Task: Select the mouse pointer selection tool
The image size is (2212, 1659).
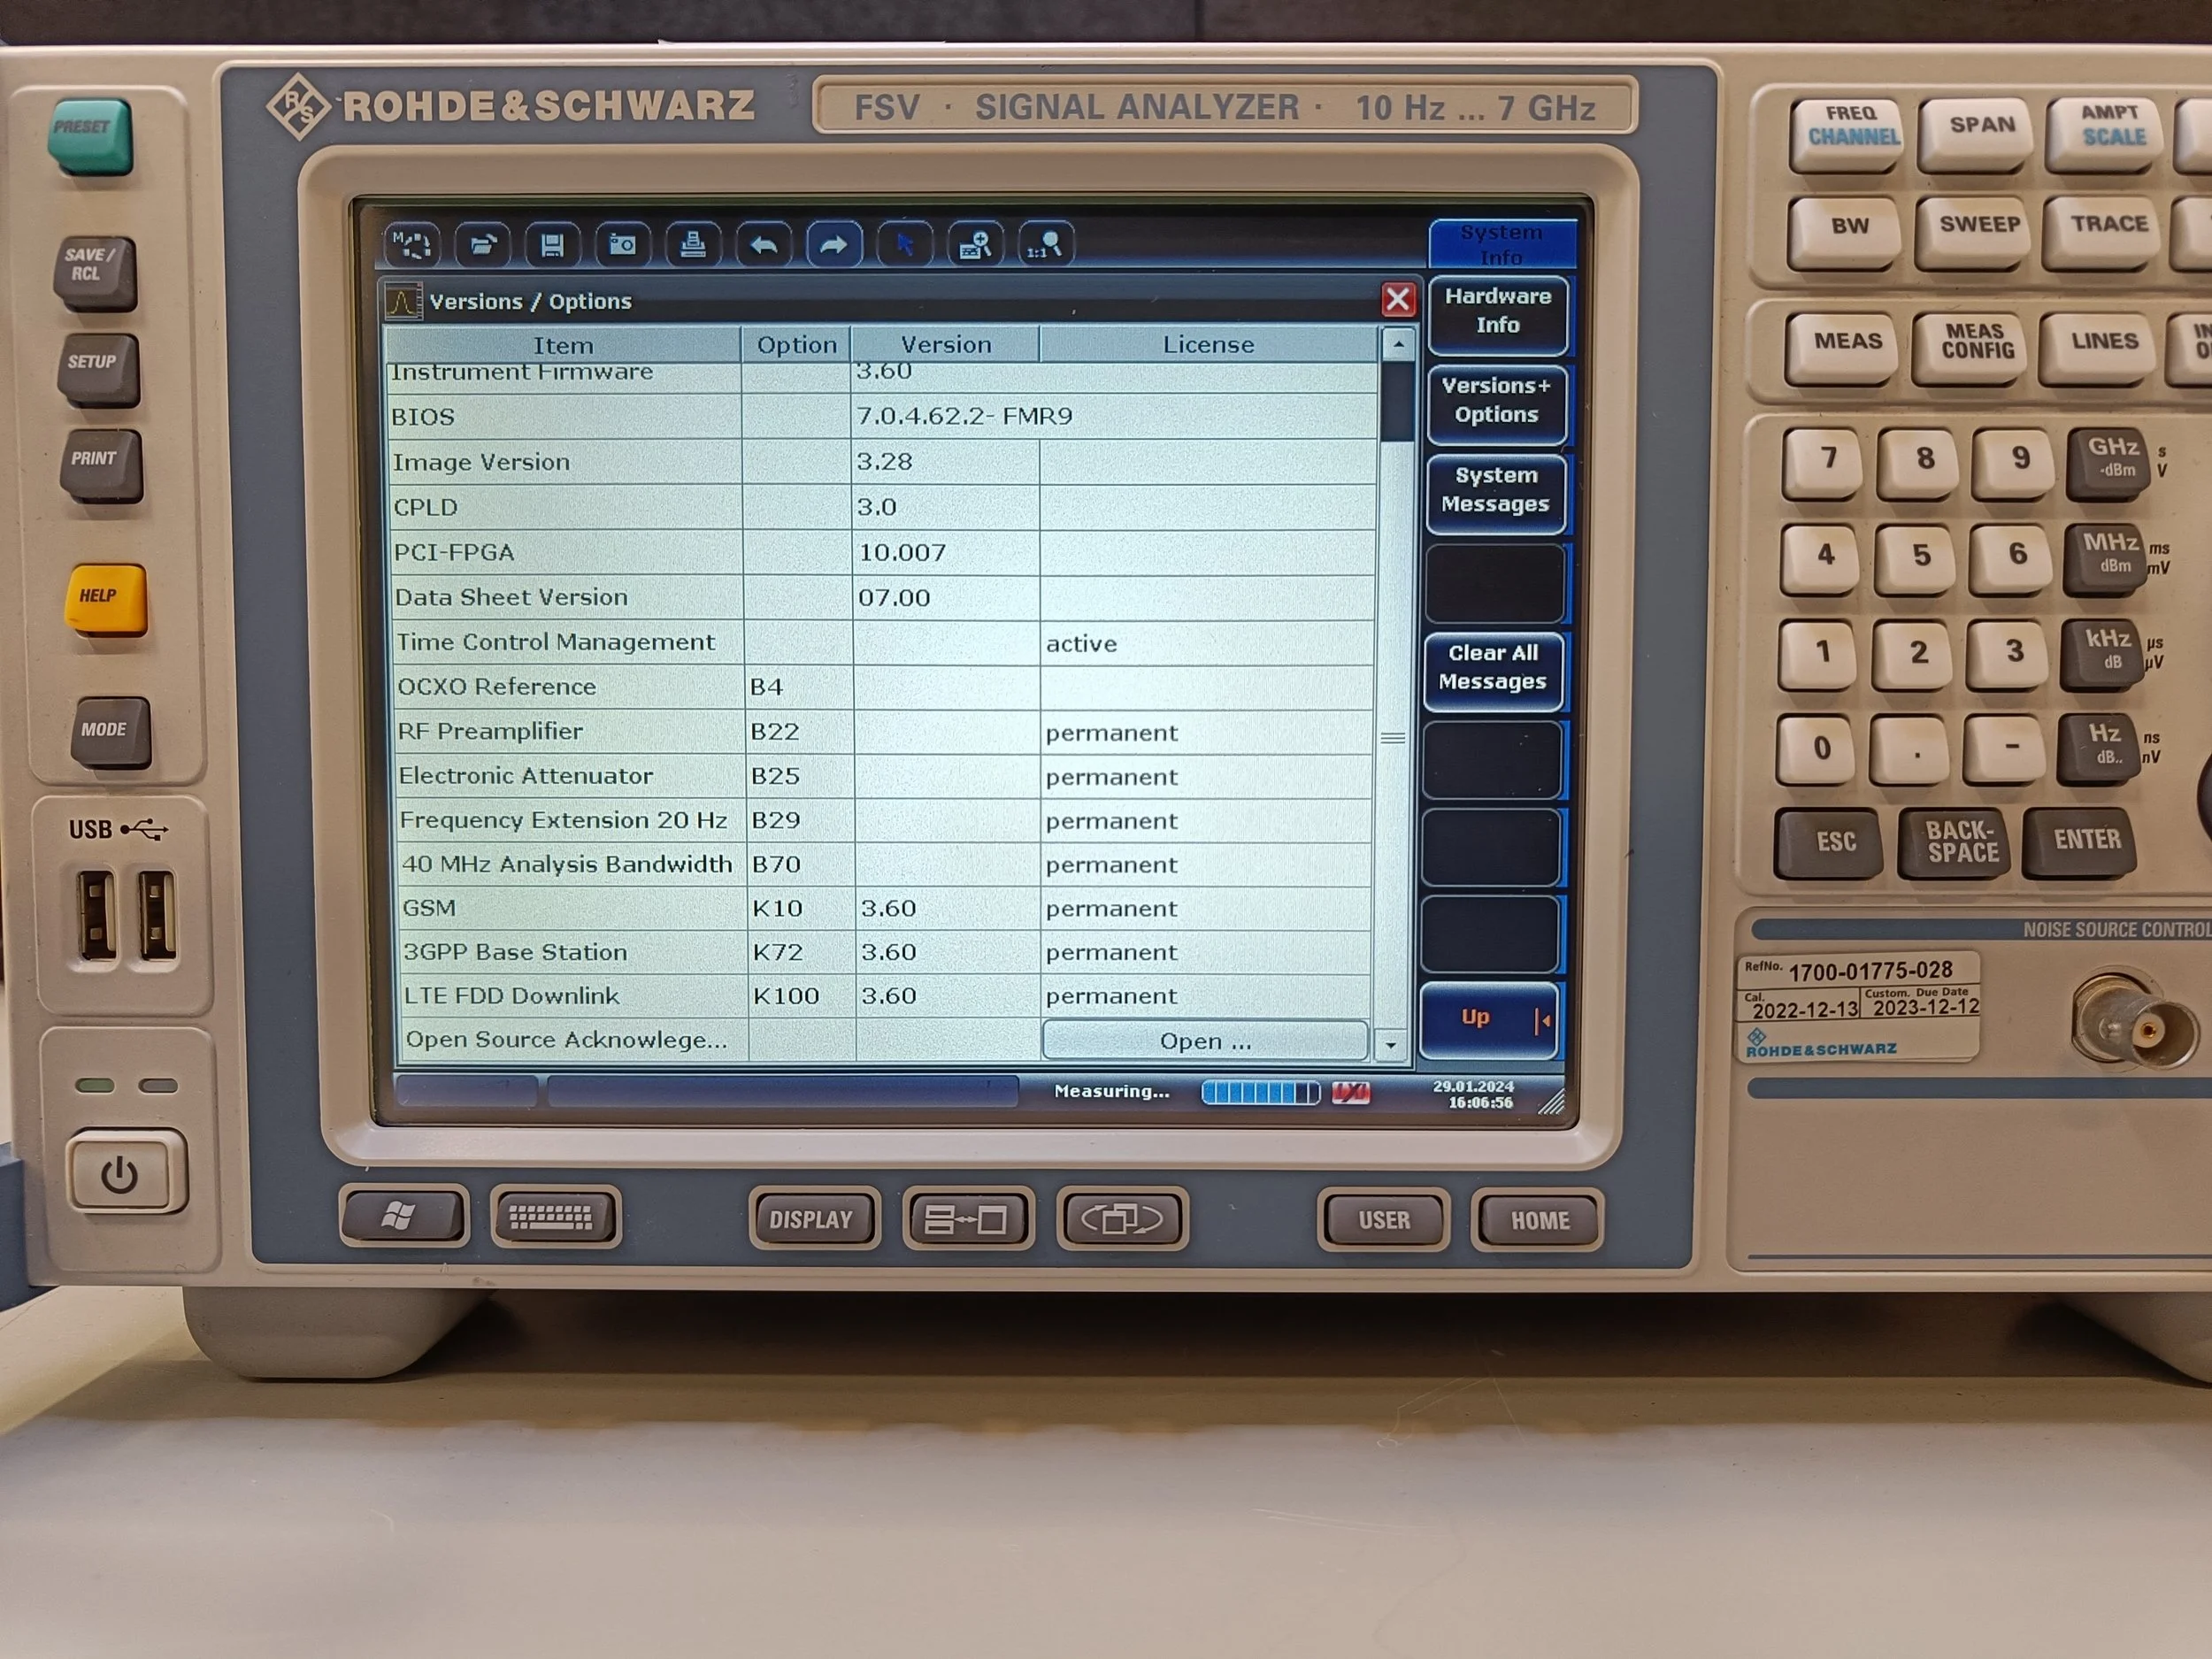Action: tap(905, 245)
